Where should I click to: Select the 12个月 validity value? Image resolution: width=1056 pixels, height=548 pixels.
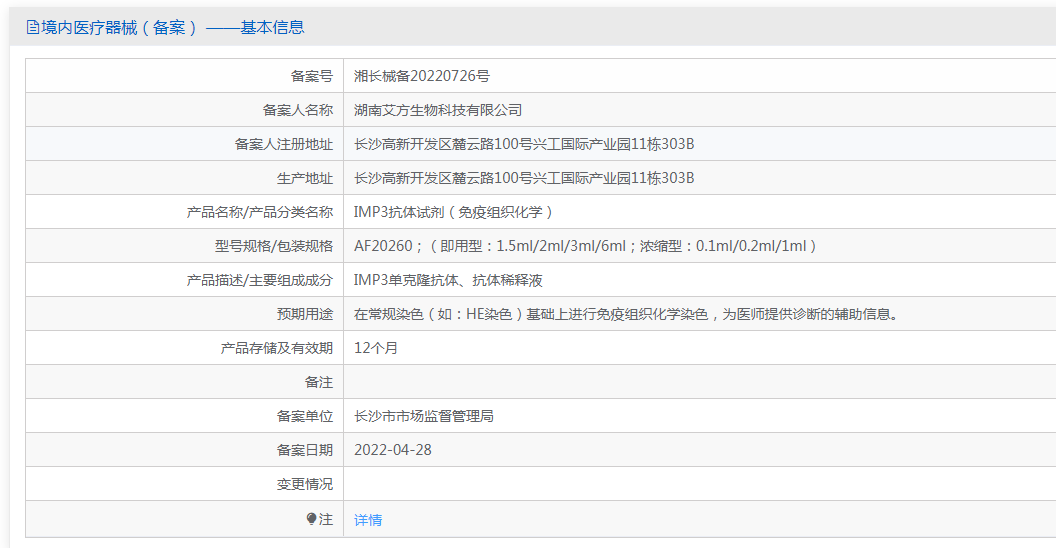tap(376, 348)
